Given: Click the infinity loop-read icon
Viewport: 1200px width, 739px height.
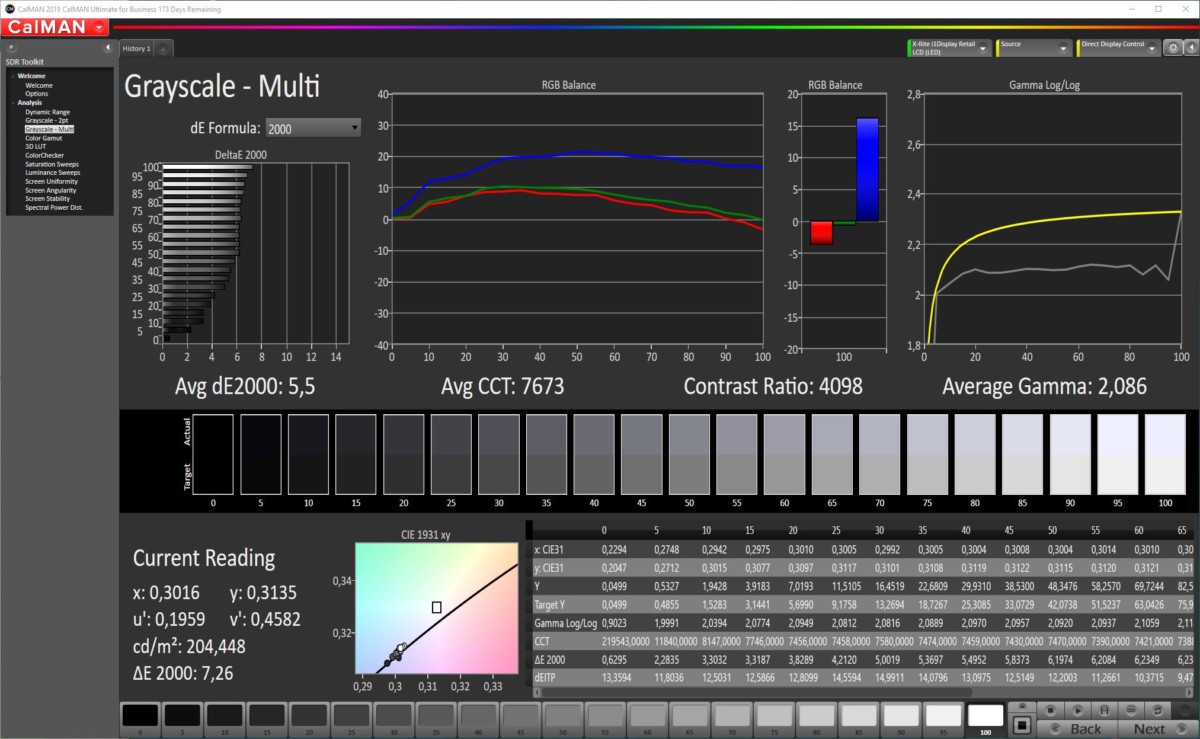Looking at the screenshot, I should (x=1130, y=710).
